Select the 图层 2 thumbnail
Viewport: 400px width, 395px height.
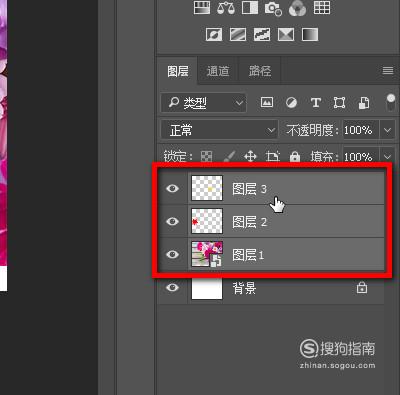(207, 221)
